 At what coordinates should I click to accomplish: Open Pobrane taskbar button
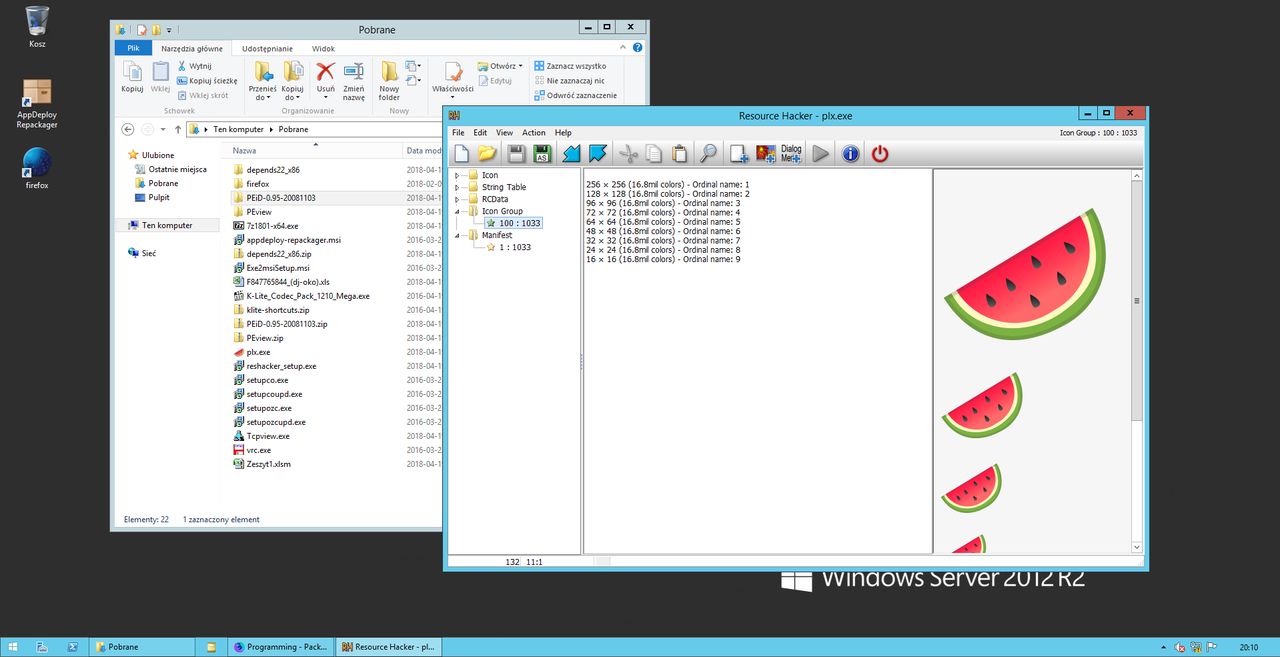pyautogui.click(x=141, y=647)
